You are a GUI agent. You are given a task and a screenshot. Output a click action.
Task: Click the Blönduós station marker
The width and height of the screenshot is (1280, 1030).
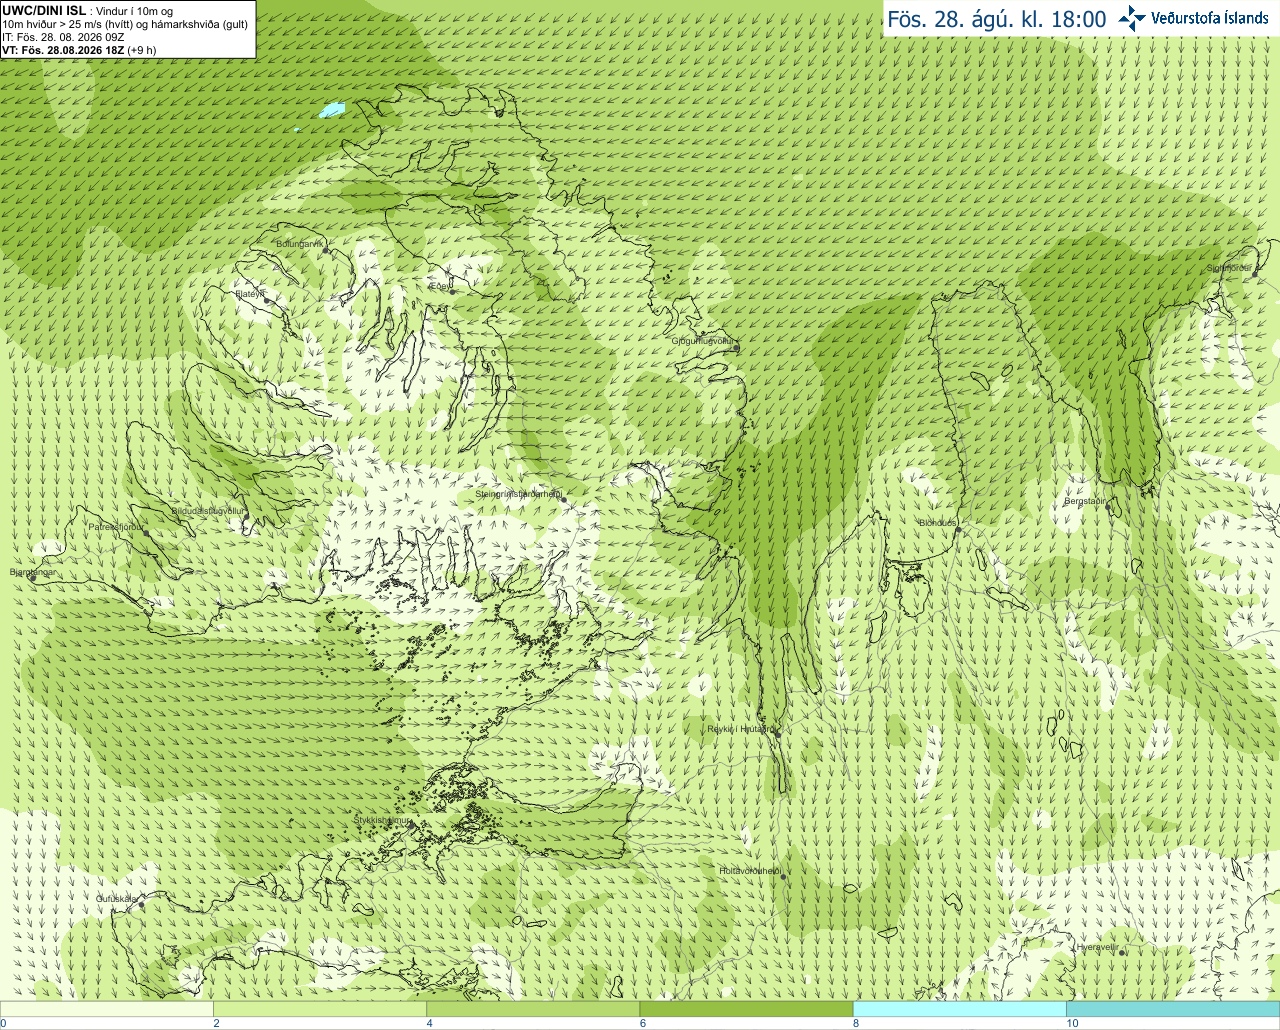[x=958, y=529]
